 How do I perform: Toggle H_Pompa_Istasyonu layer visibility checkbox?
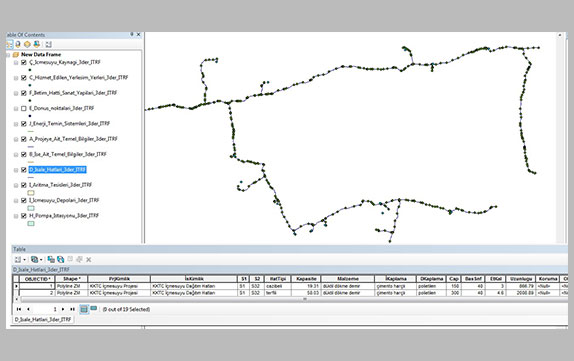pos(24,216)
